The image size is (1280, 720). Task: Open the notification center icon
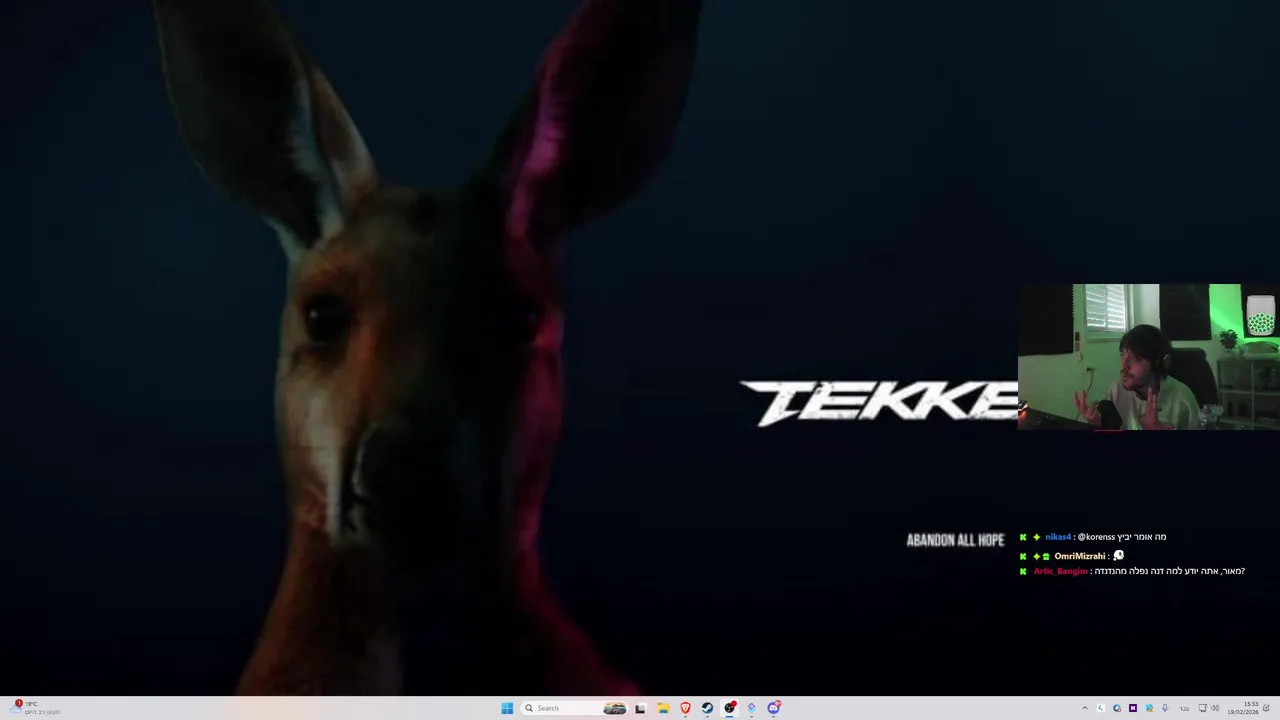[x=1266, y=708]
